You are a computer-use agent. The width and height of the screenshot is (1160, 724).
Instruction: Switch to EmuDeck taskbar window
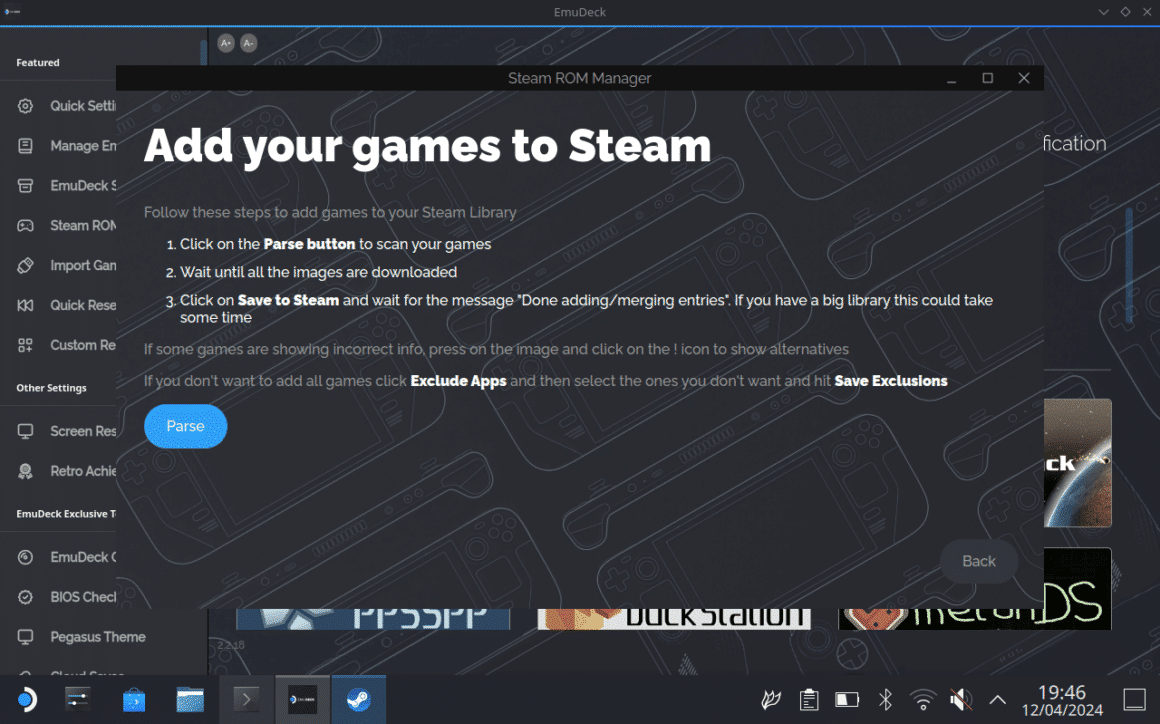[x=303, y=699]
